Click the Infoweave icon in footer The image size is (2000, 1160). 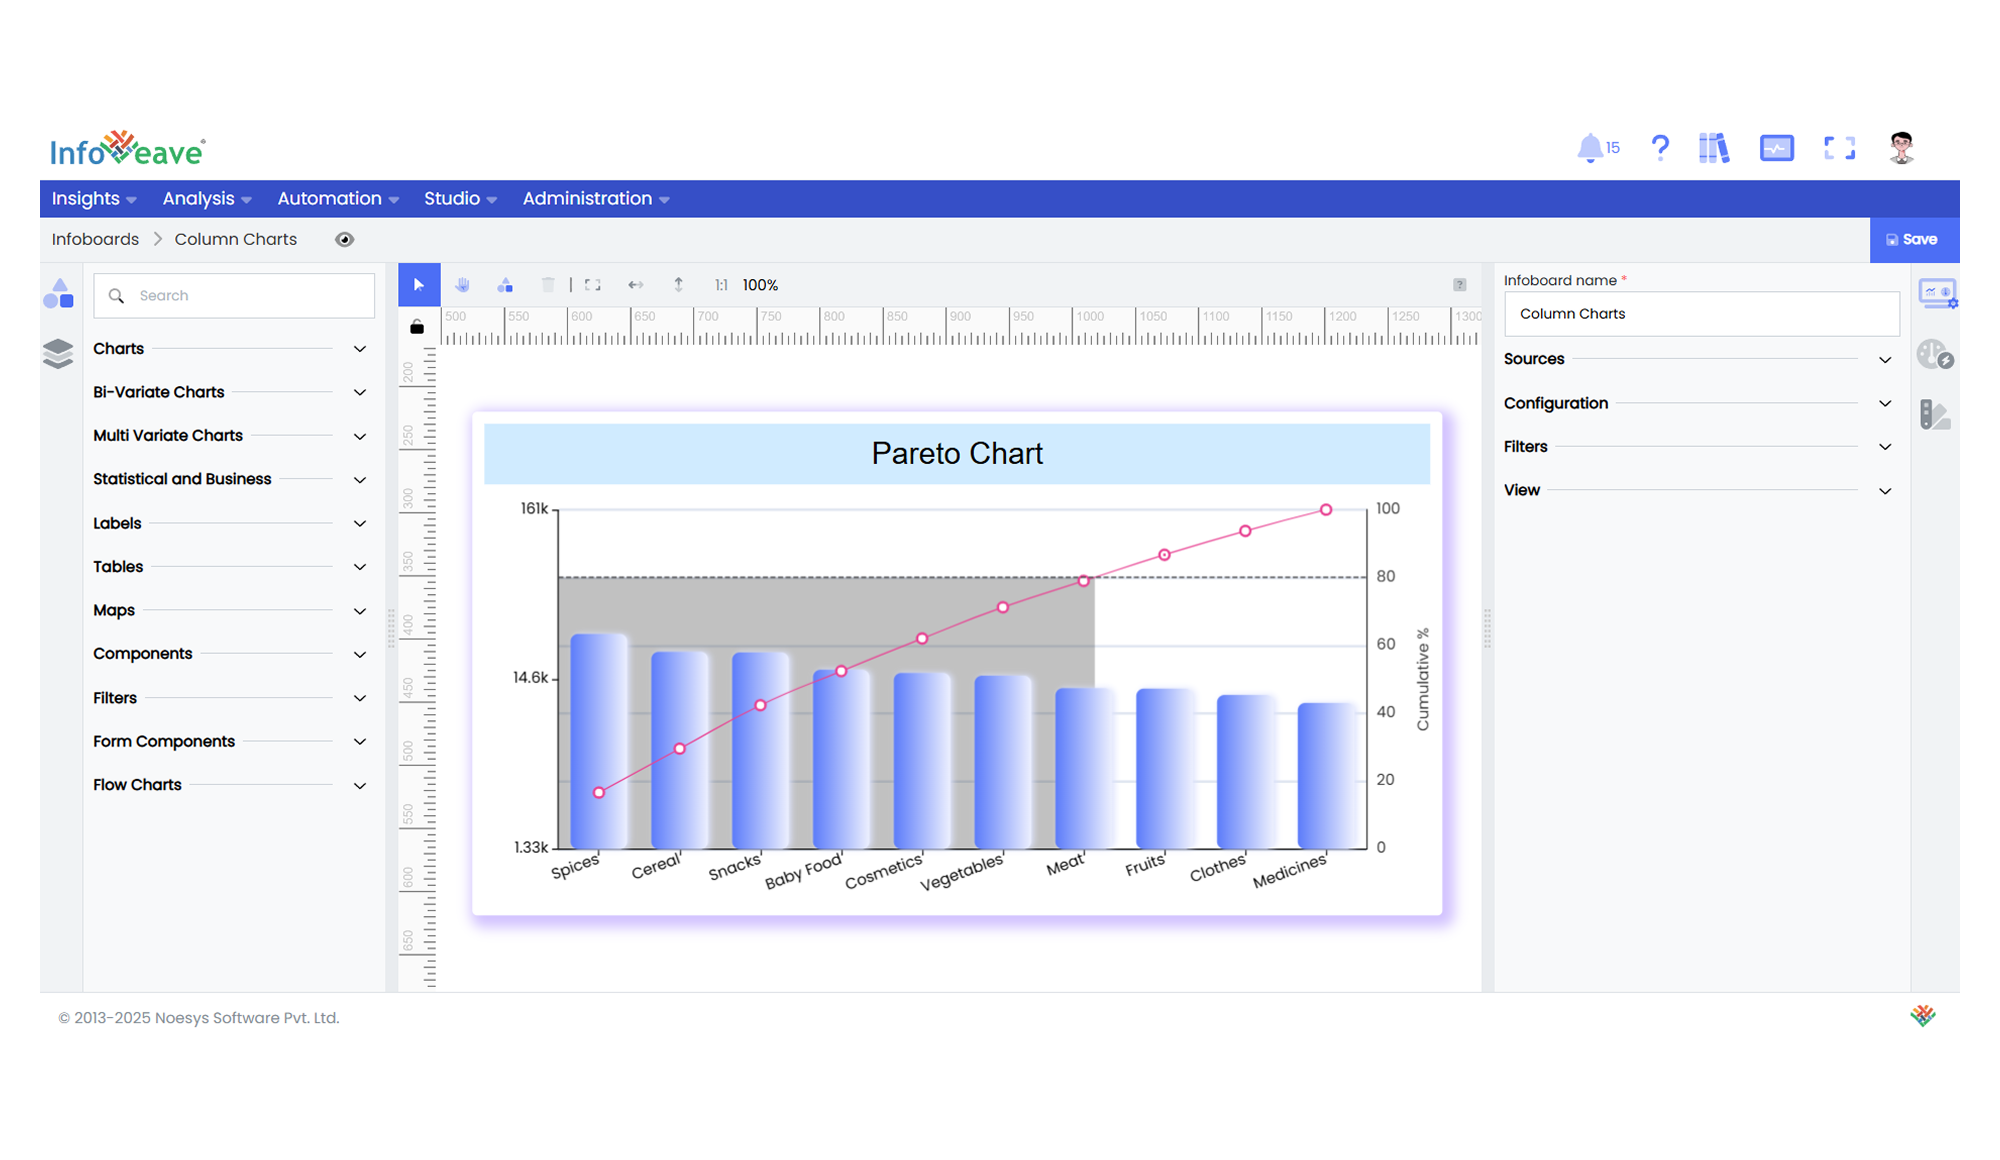[1923, 1016]
